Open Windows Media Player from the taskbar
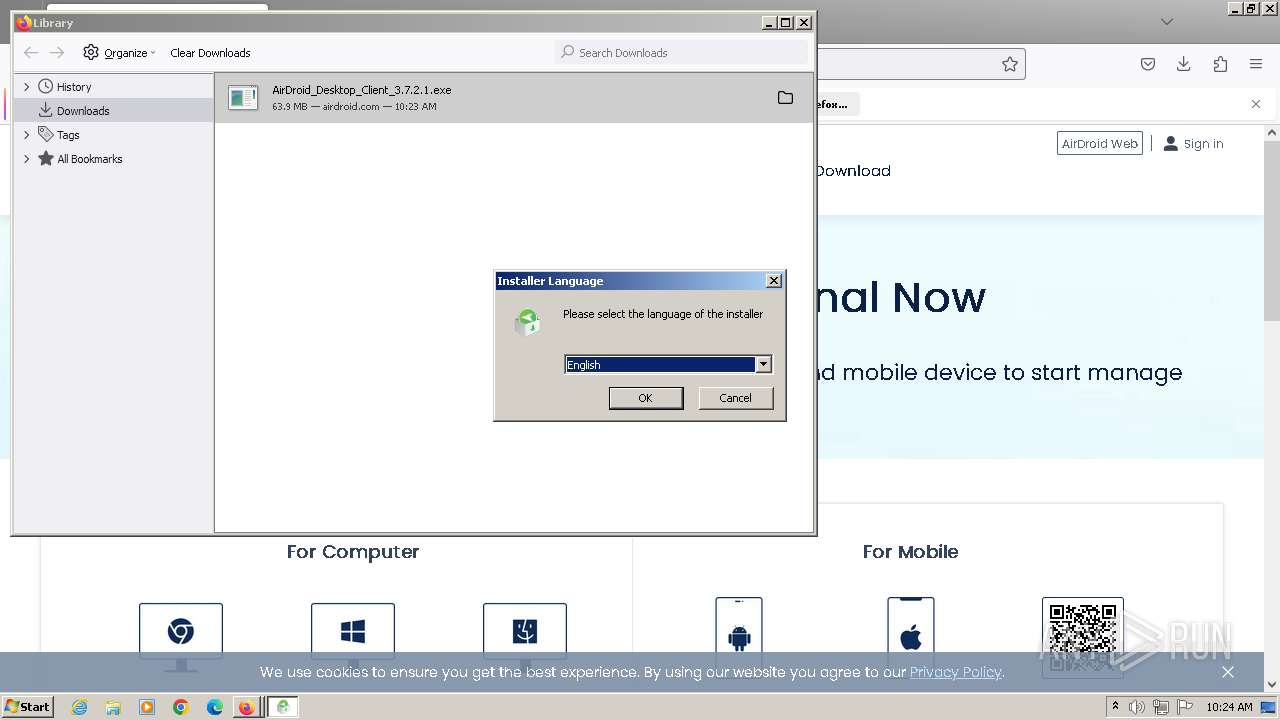The image size is (1280, 720). pos(147,707)
